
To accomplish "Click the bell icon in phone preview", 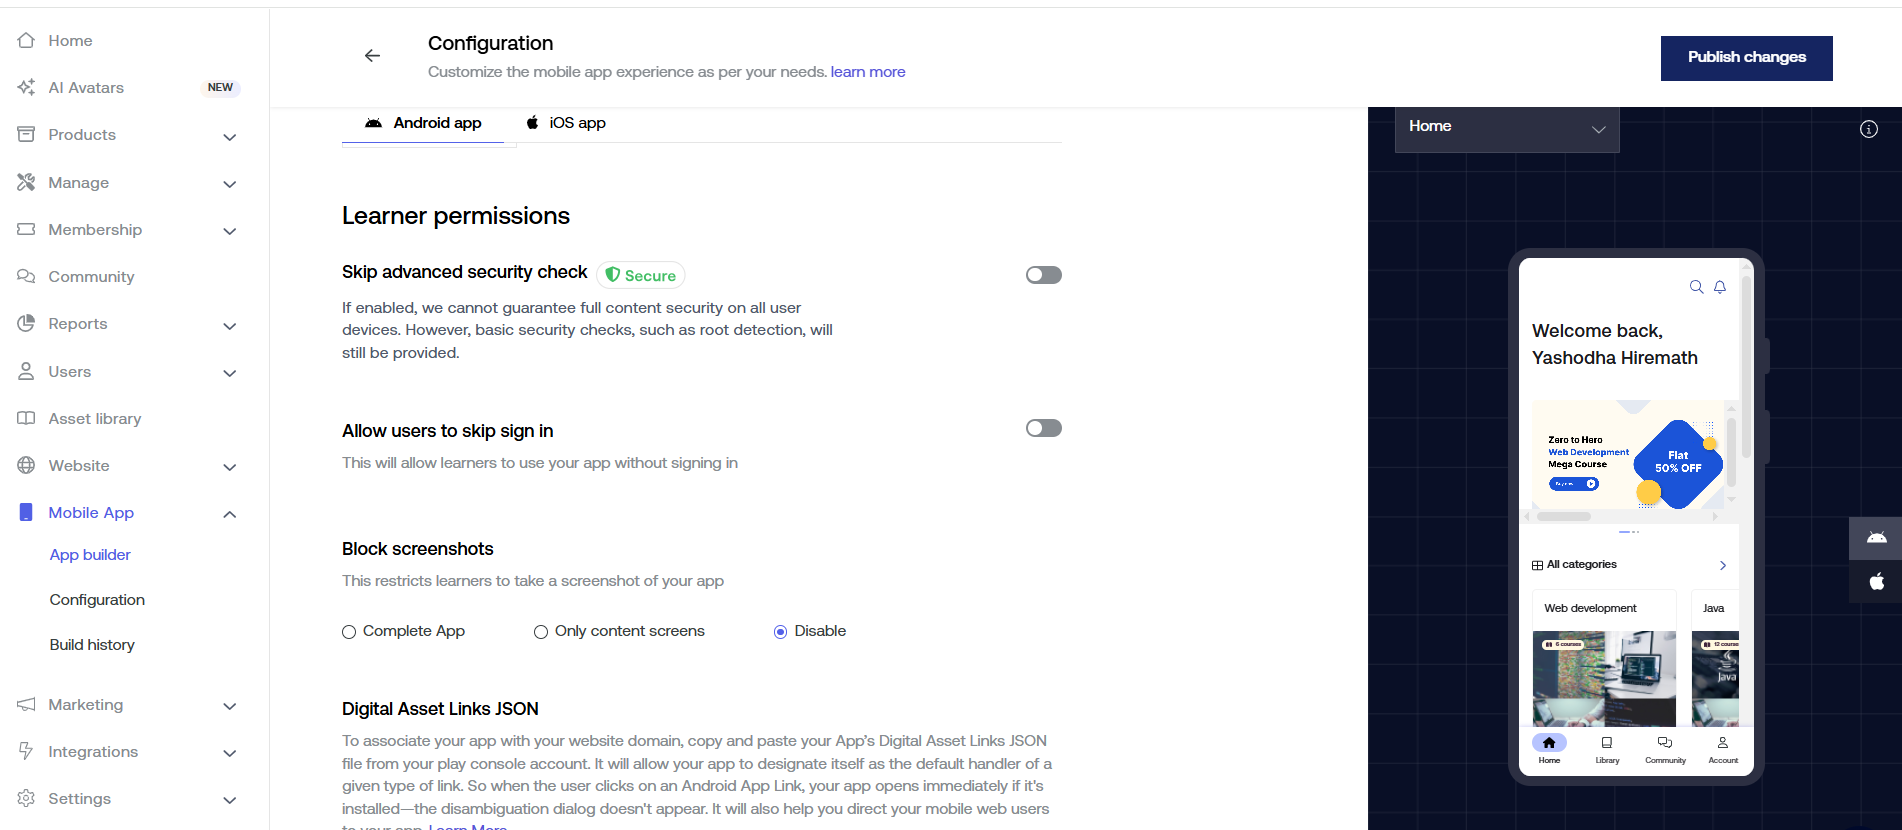I will coord(1720,287).
